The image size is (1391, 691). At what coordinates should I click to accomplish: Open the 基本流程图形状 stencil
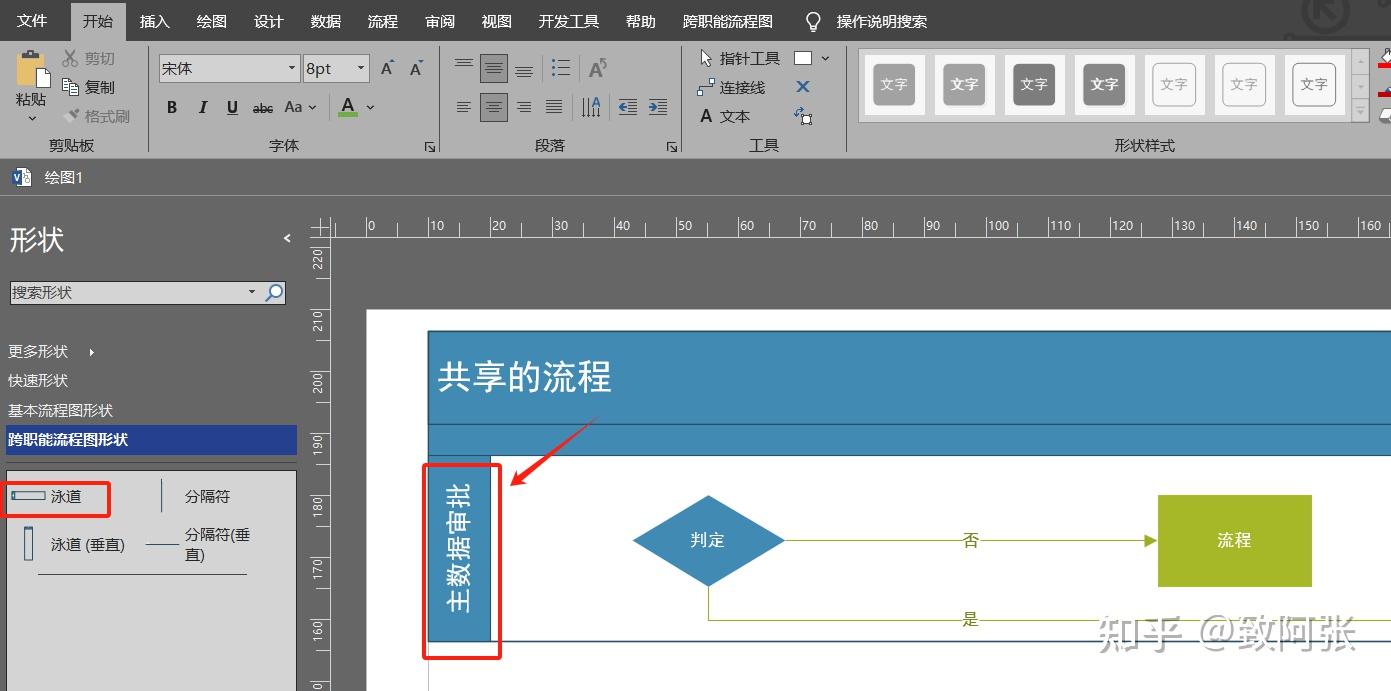(x=61, y=410)
